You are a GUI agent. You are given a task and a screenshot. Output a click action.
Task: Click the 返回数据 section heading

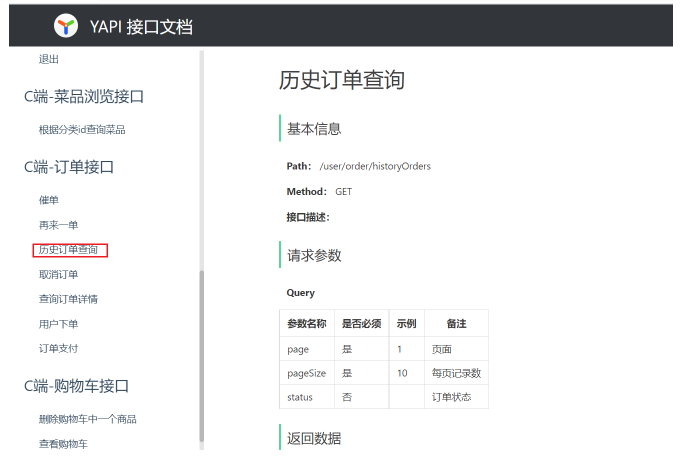pyautogui.click(x=314, y=439)
